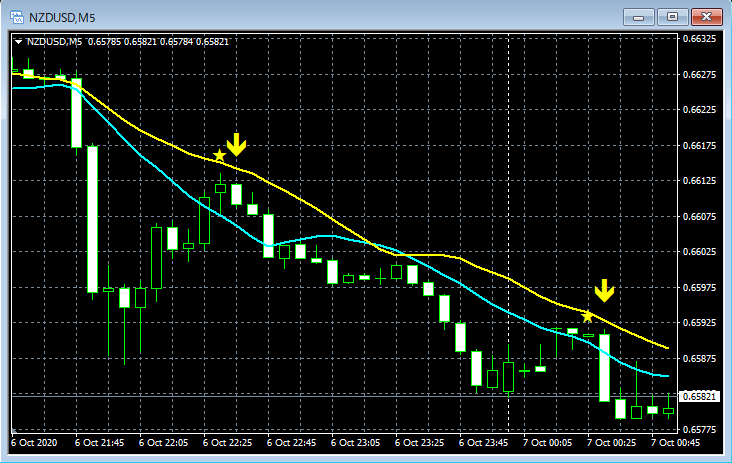Click the NZDUSD,M5 window title text
732x463 pixels.
tap(62, 18)
